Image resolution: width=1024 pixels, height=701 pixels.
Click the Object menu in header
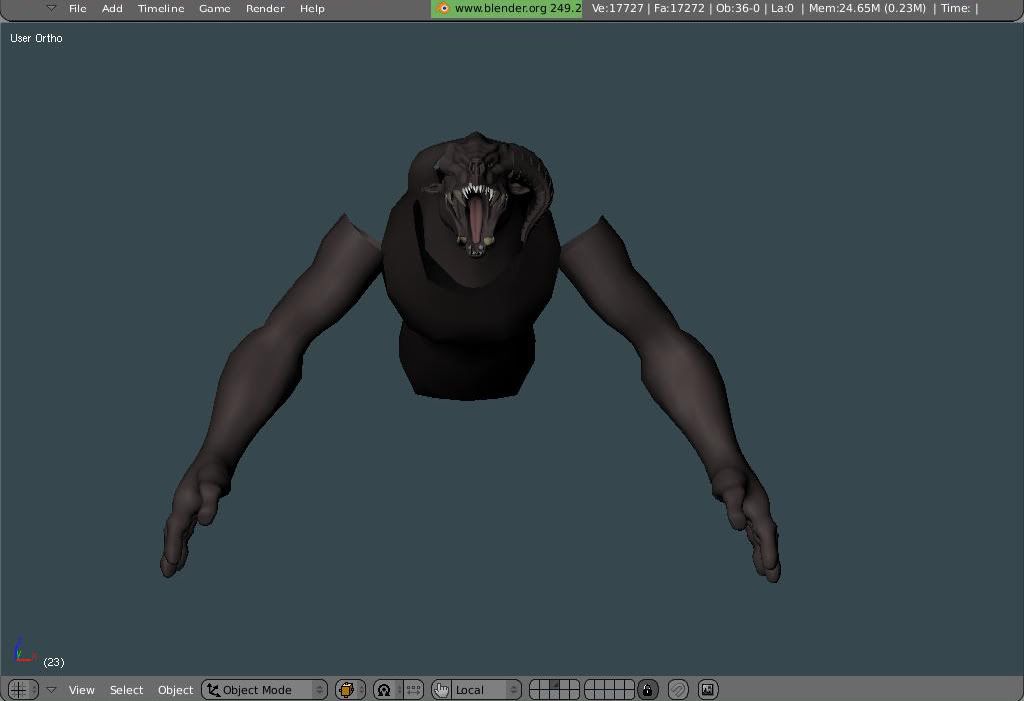pos(175,690)
